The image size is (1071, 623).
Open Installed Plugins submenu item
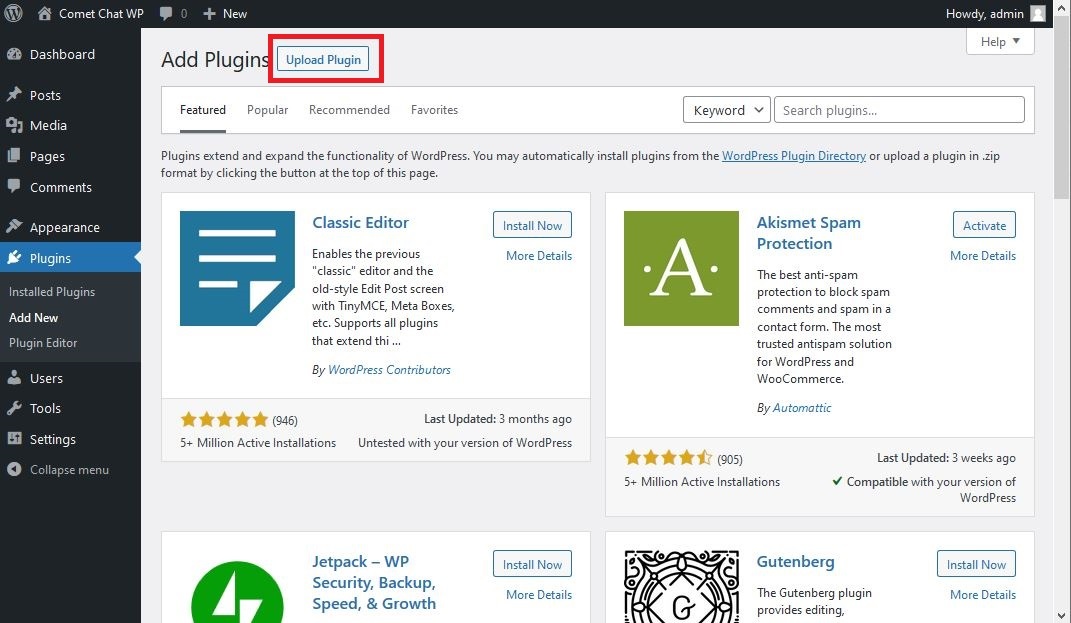(52, 292)
